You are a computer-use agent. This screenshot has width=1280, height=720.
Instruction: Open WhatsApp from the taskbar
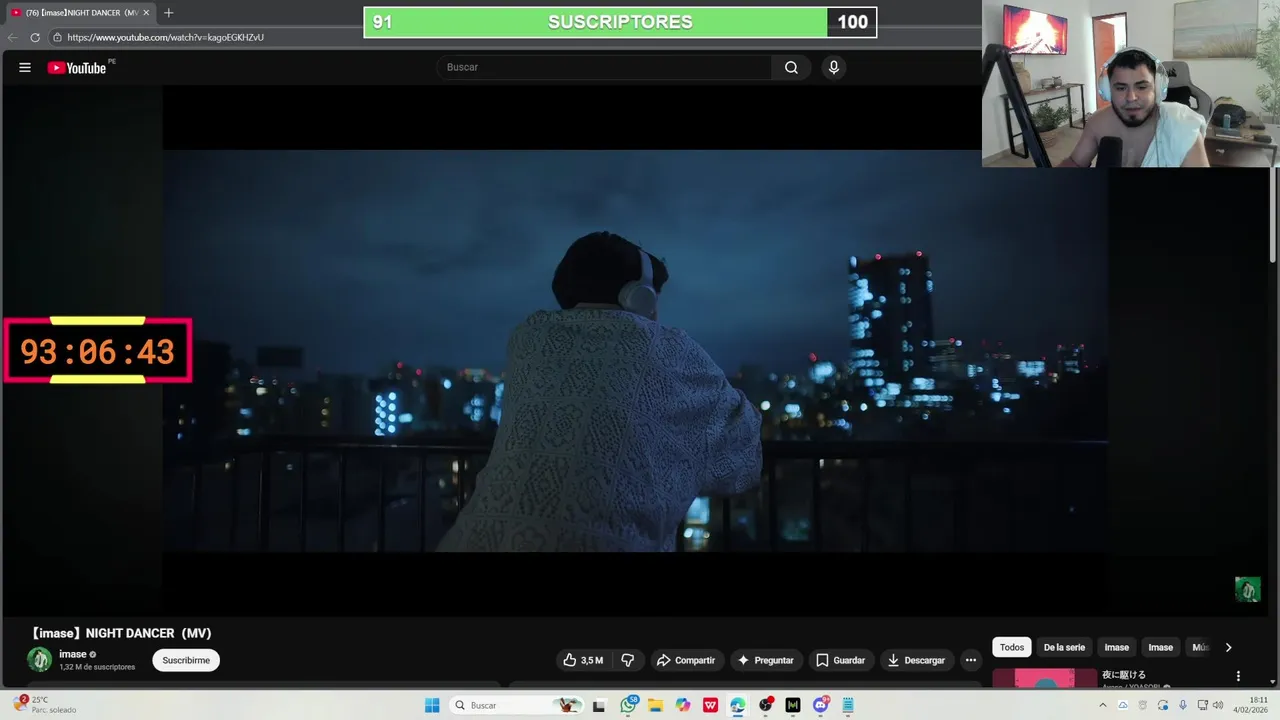tap(628, 705)
